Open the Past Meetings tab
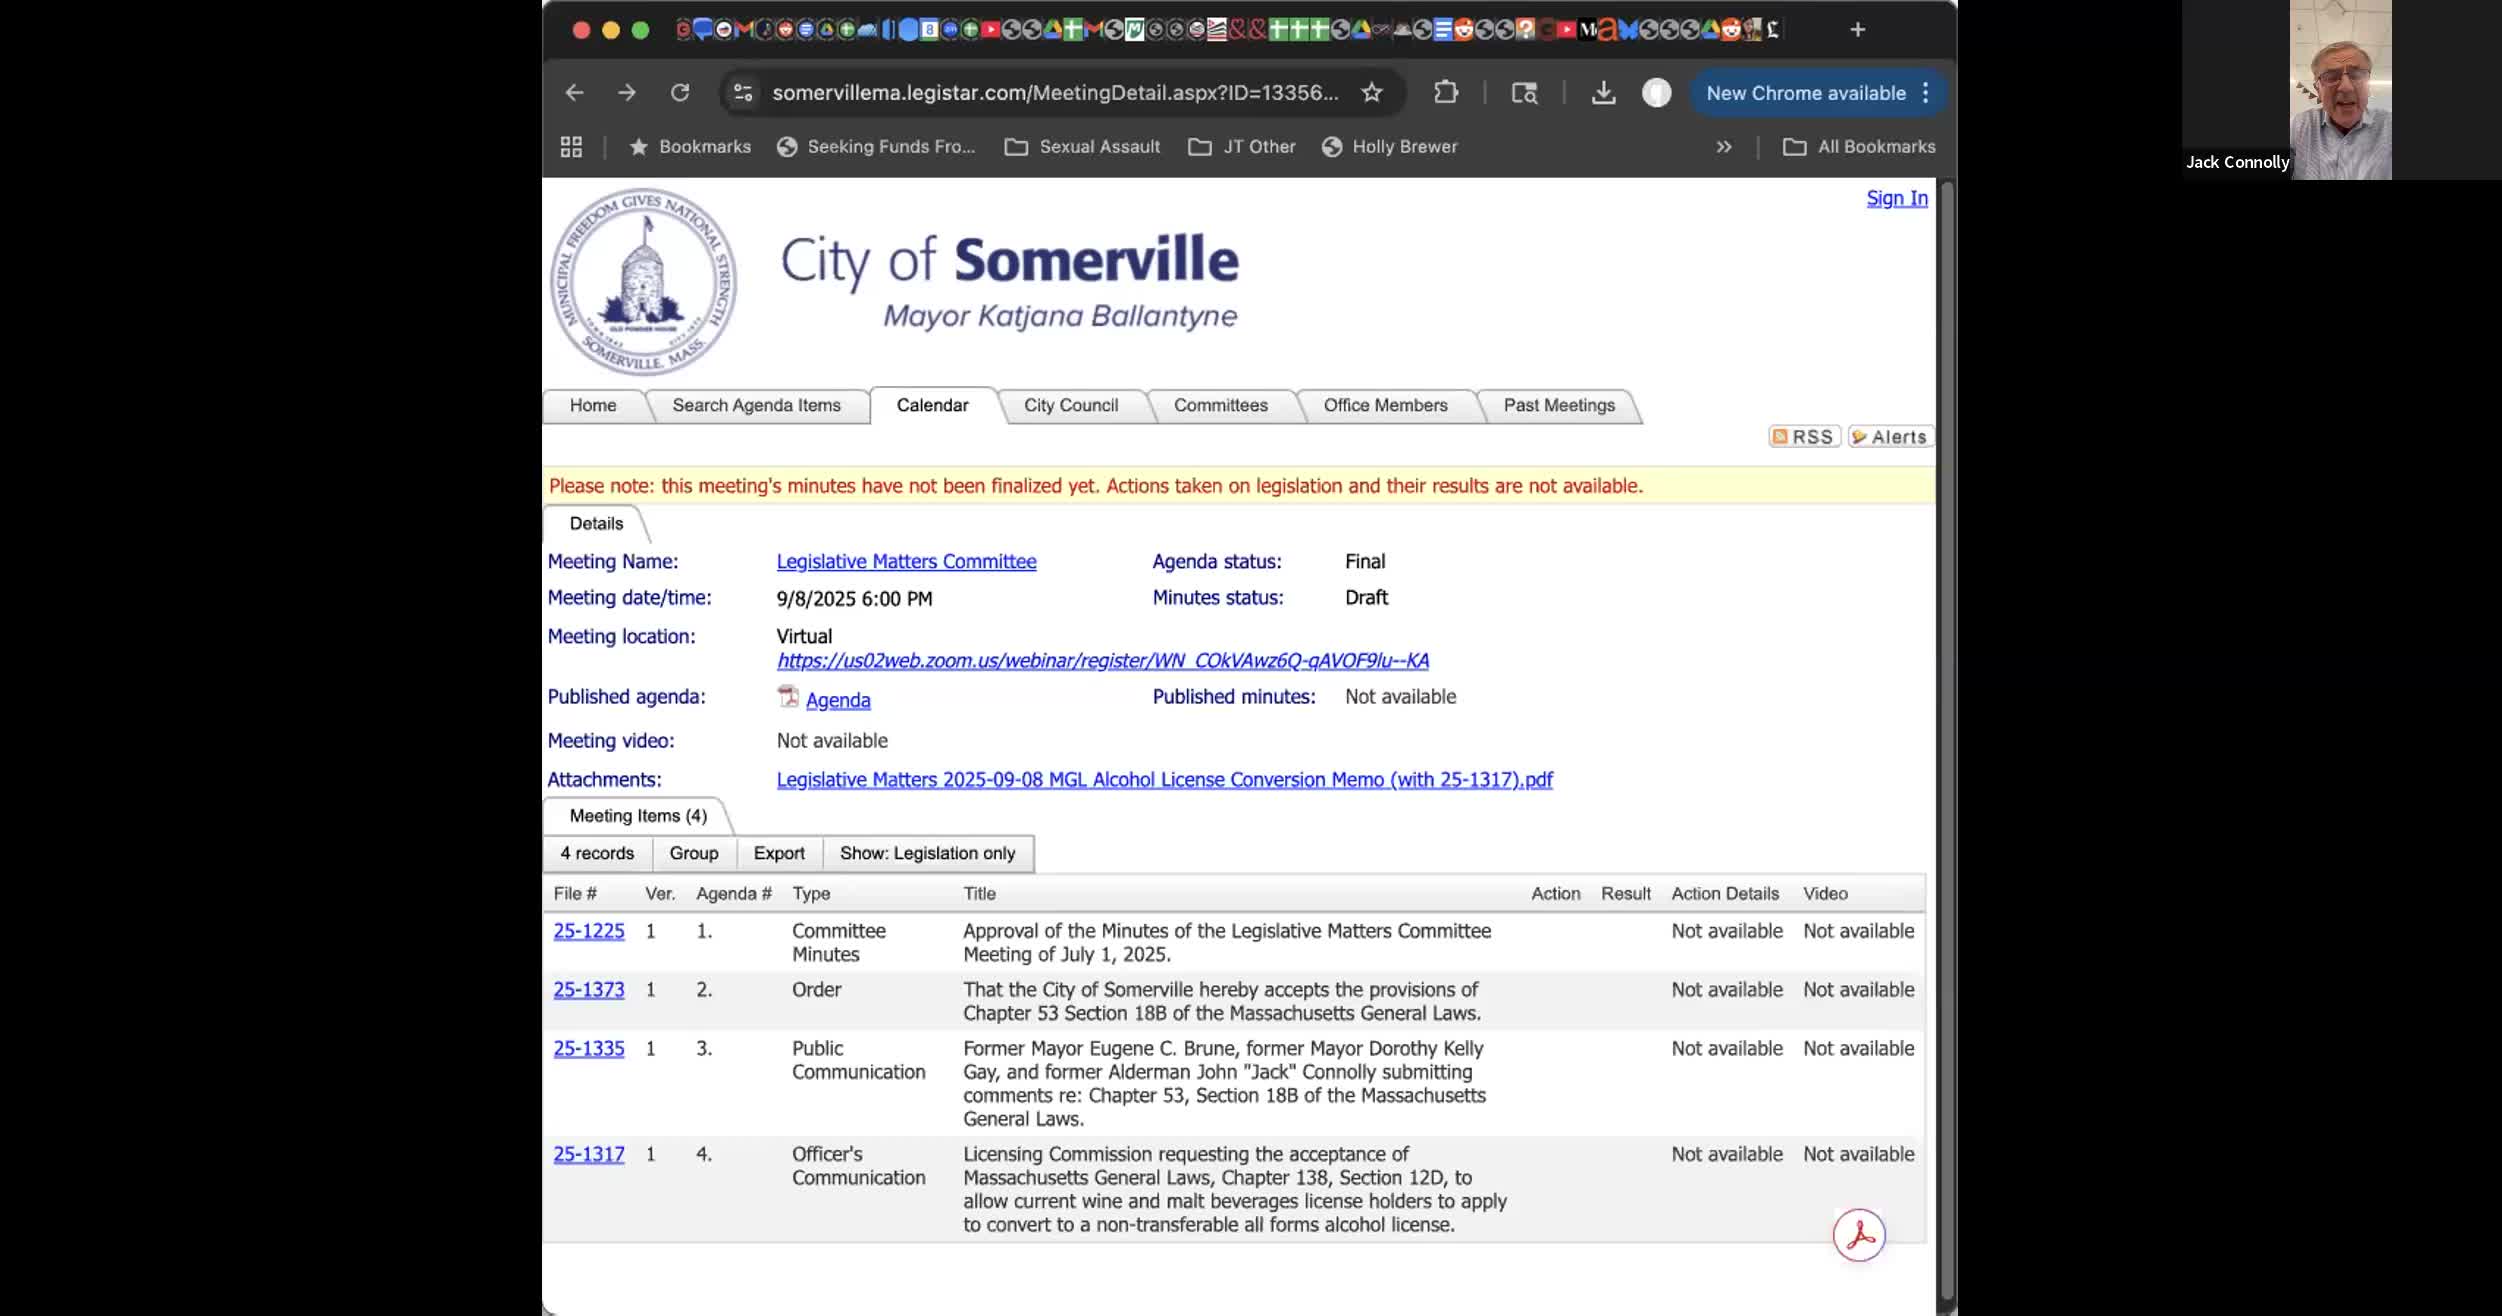This screenshot has height=1316, width=2502. (x=1559, y=405)
